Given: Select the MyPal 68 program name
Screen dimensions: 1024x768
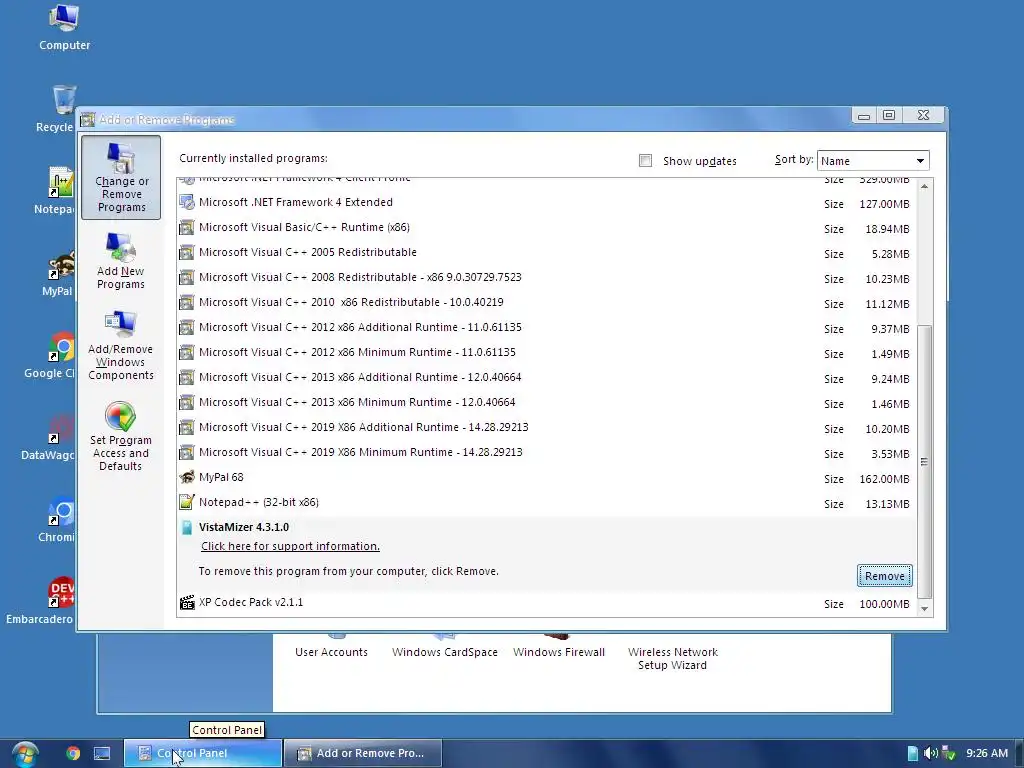Looking at the screenshot, I should pos(221,477).
